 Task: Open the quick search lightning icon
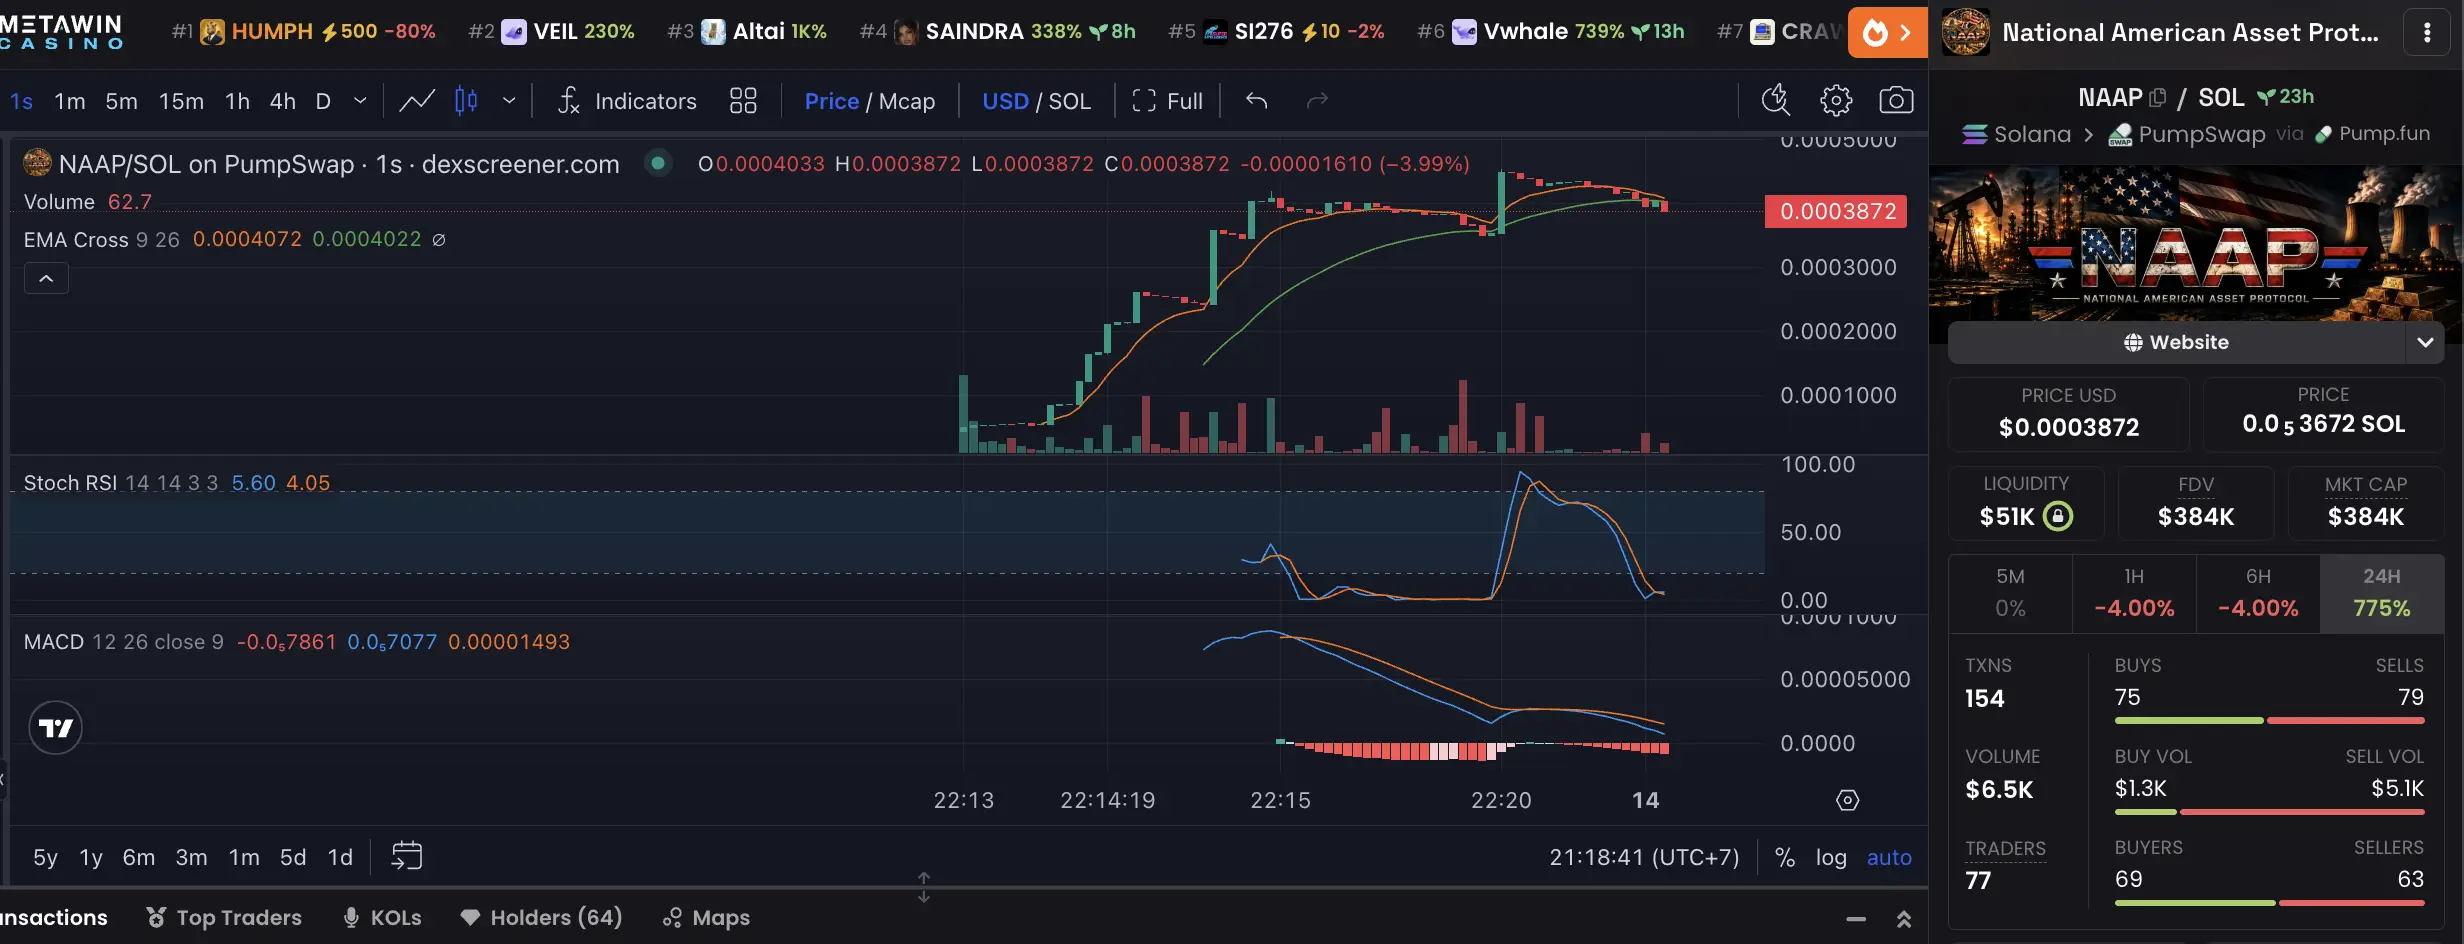1776,100
